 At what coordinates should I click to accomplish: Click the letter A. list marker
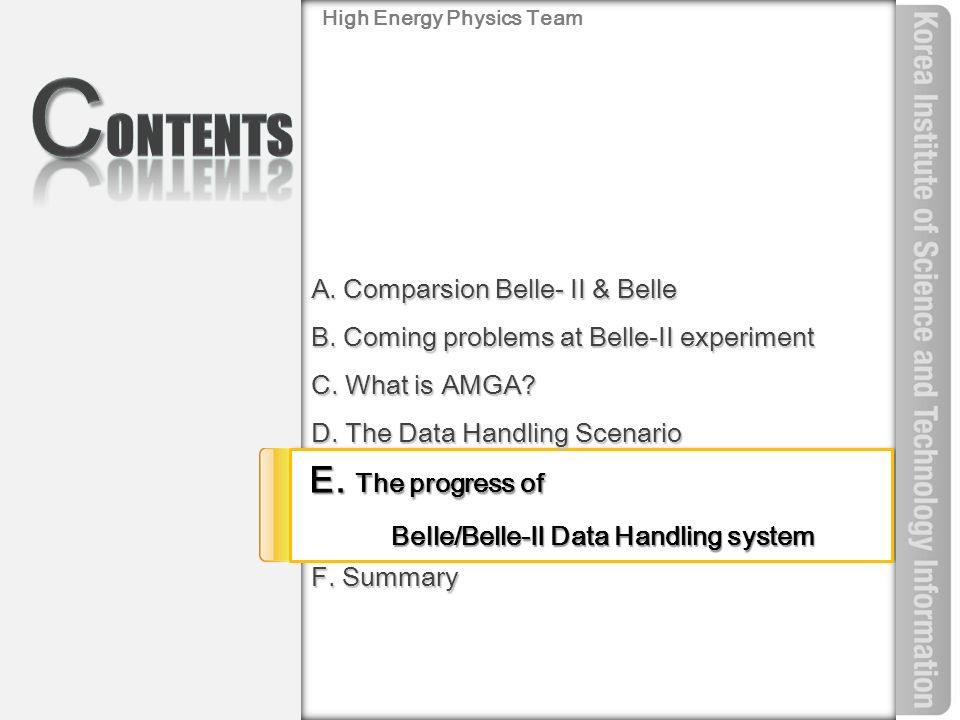coord(324,289)
